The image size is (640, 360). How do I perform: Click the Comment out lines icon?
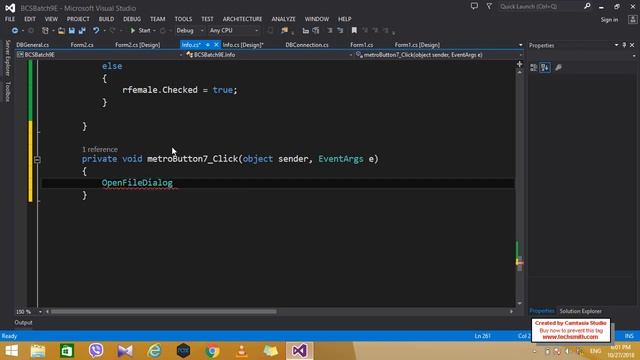(x=305, y=31)
